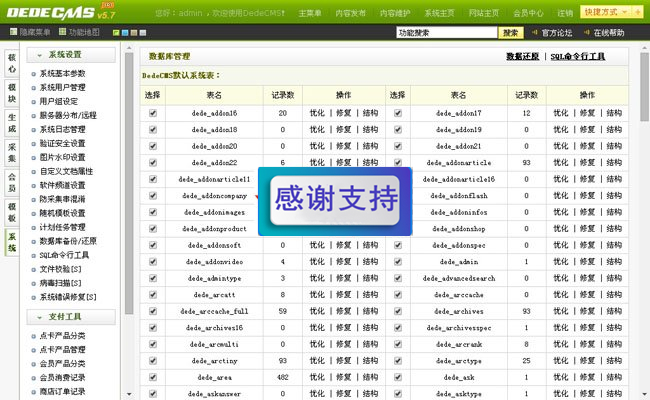
Task: Open the 内容维护 top menu item
Action: pyautogui.click(x=395, y=13)
